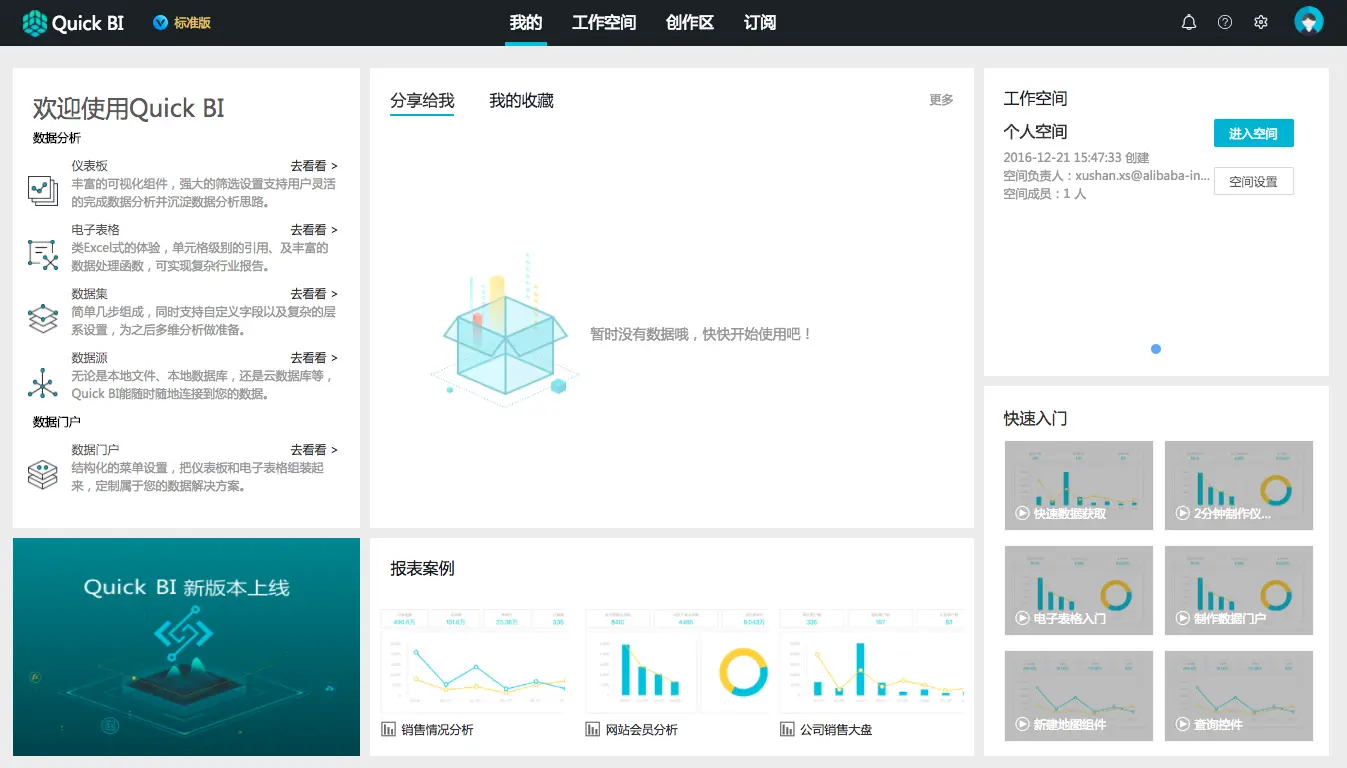The image size is (1347, 768).
Task: Switch to the 我的 top tab
Action: point(526,23)
